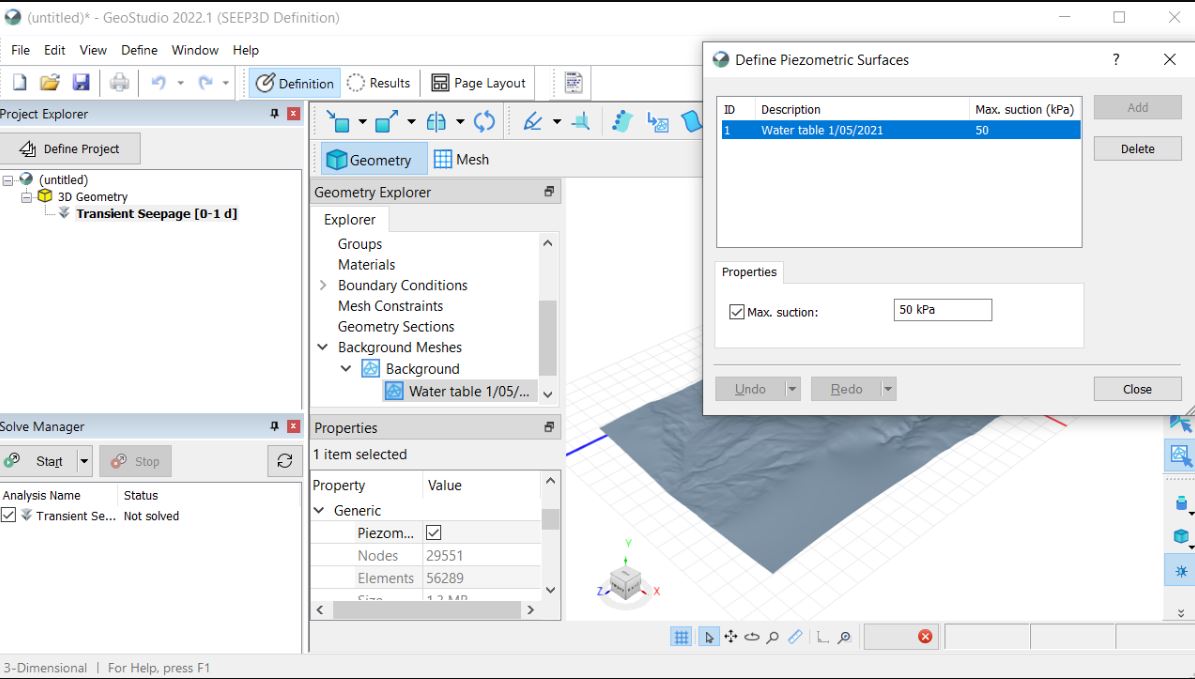Select the pointer tool below the viewport
The height and width of the screenshot is (679, 1195).
pos(709,637)
